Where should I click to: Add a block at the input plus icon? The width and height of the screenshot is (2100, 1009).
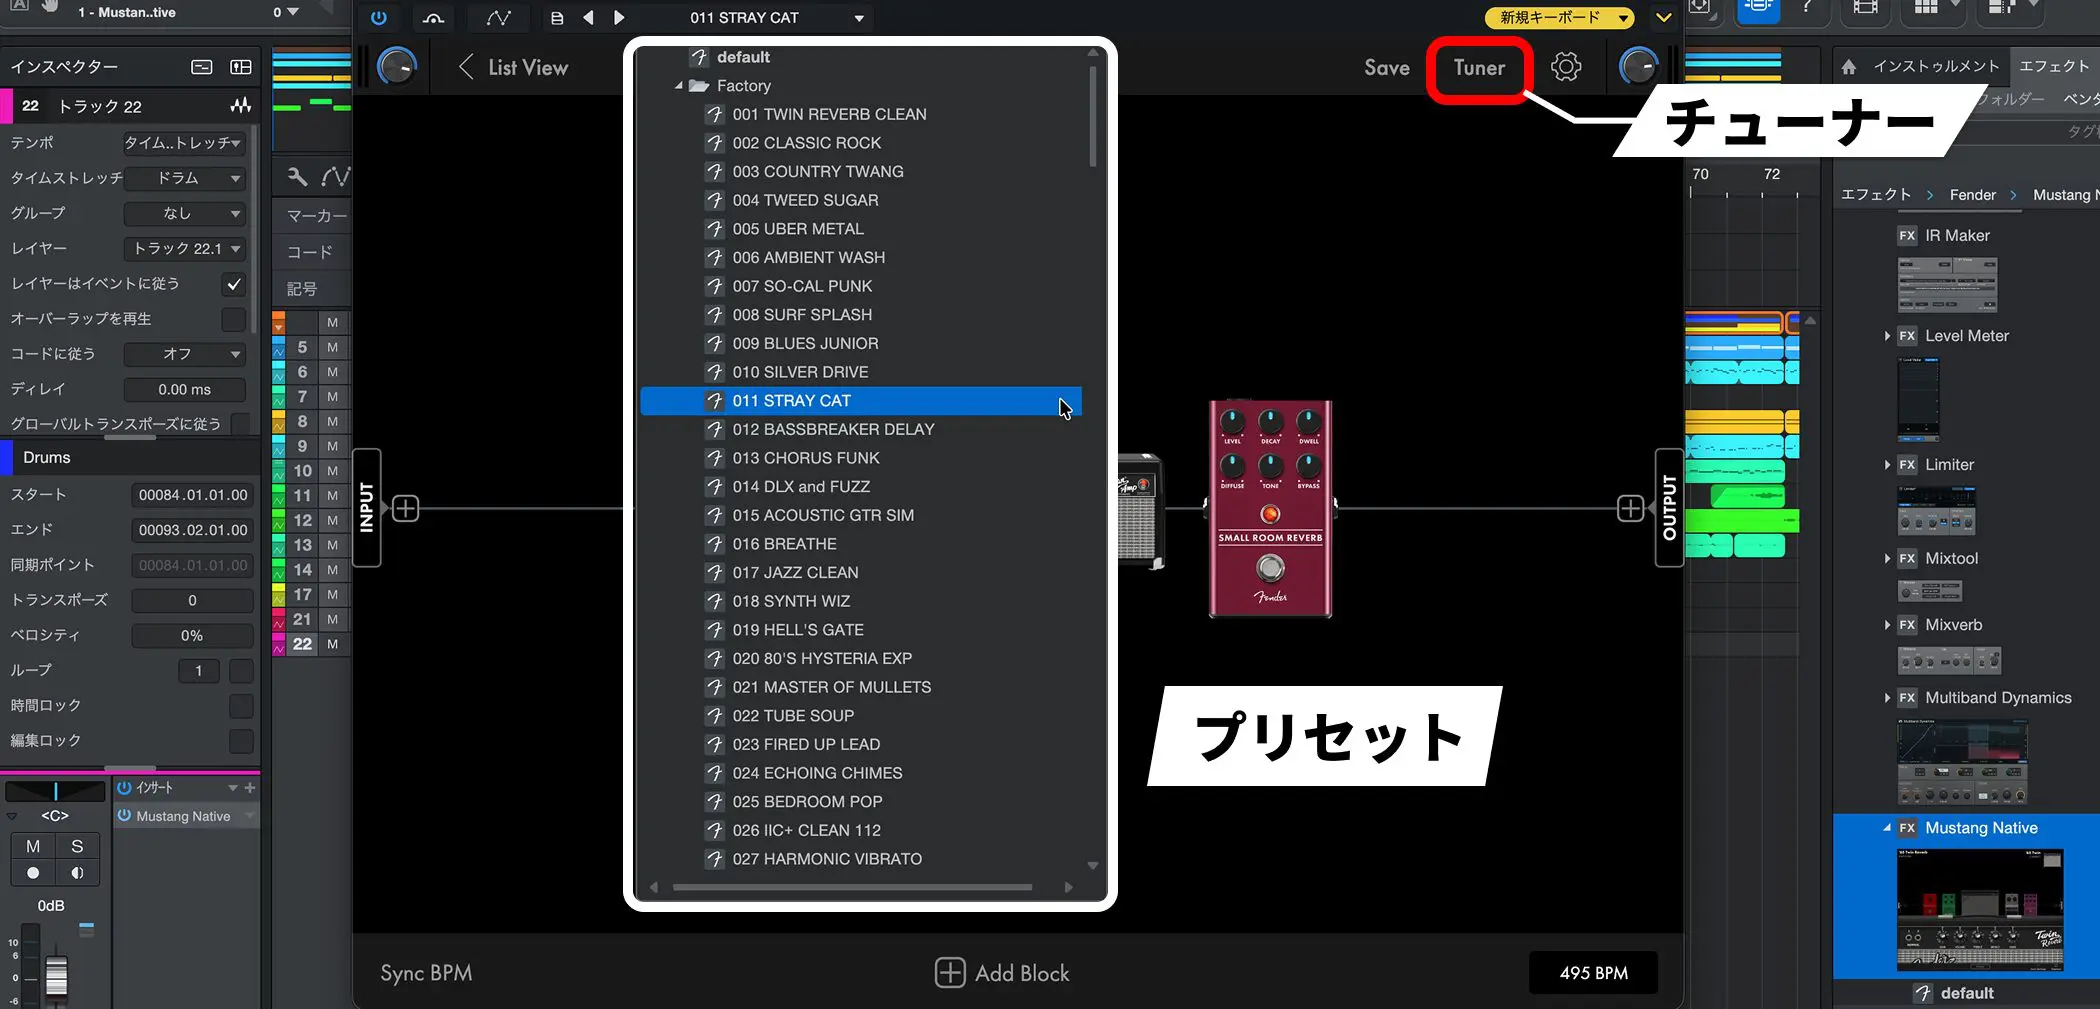(405, 509)
